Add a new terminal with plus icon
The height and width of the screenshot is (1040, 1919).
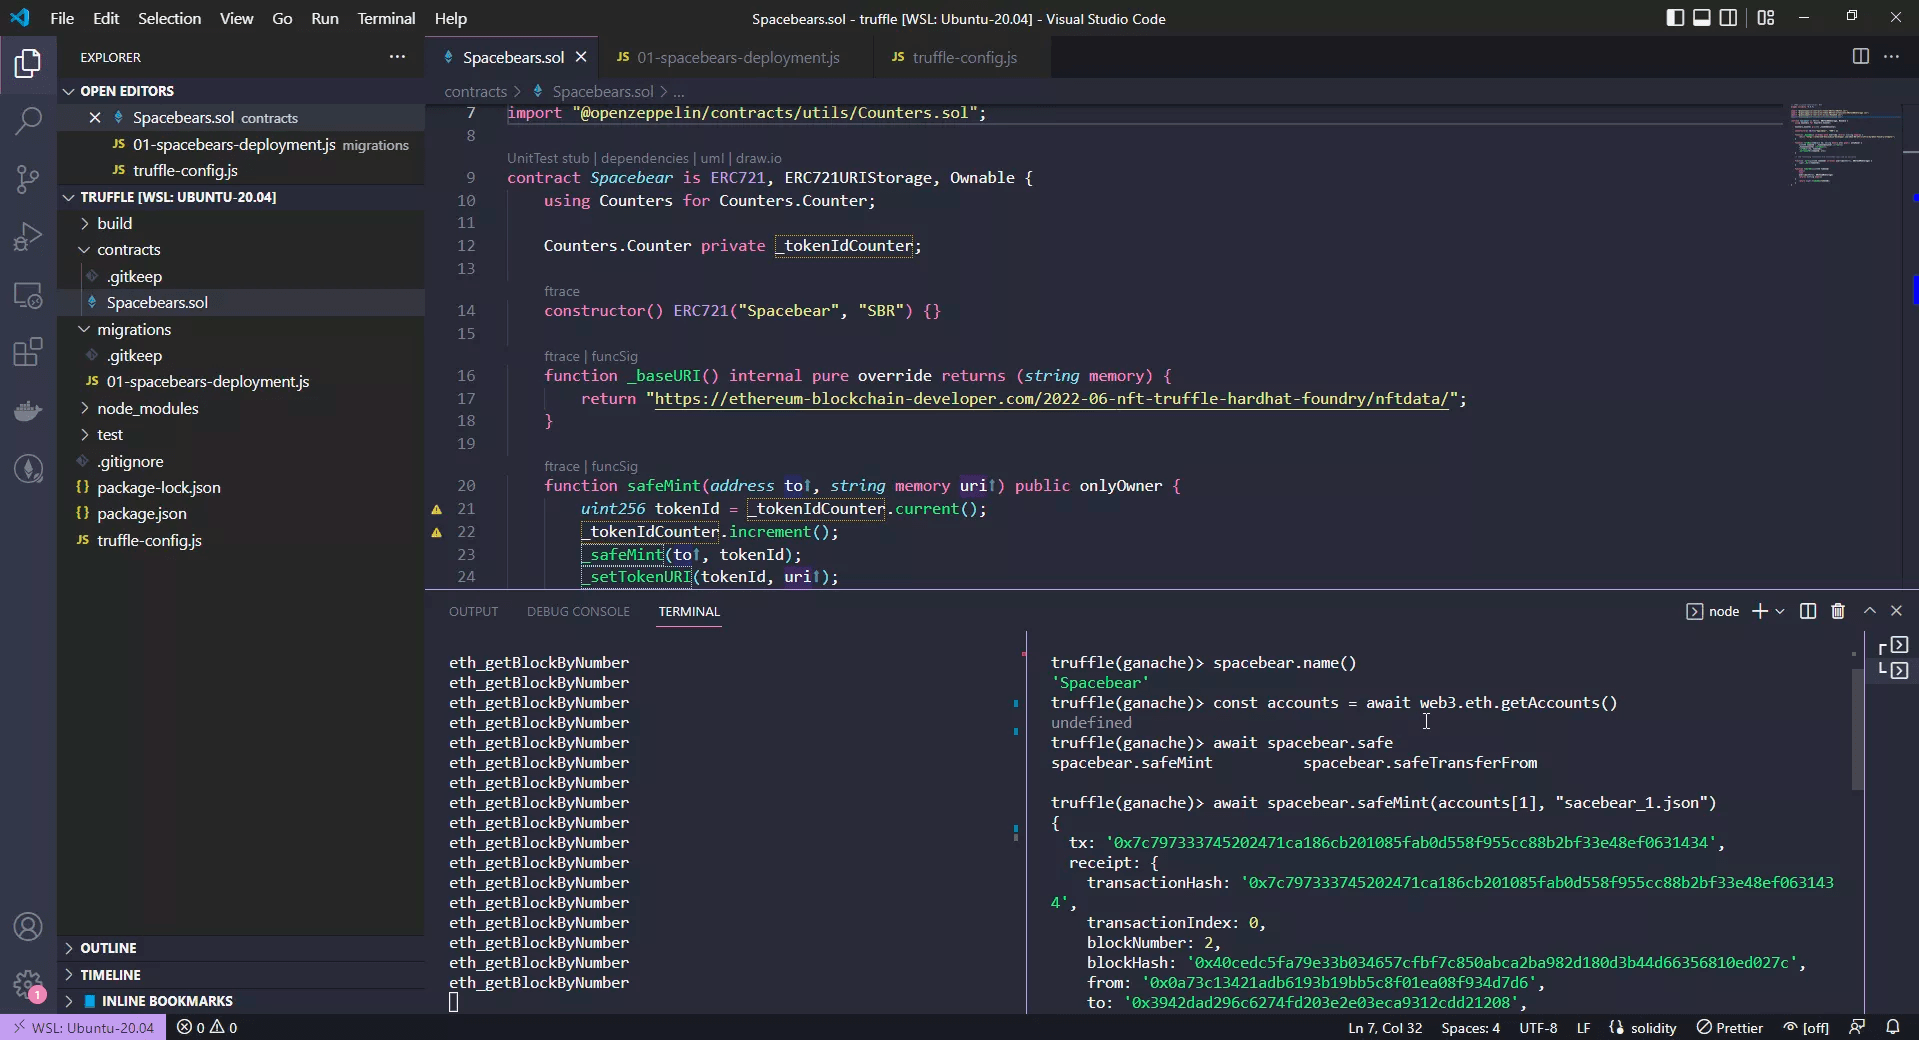[x=1760, y=611]
